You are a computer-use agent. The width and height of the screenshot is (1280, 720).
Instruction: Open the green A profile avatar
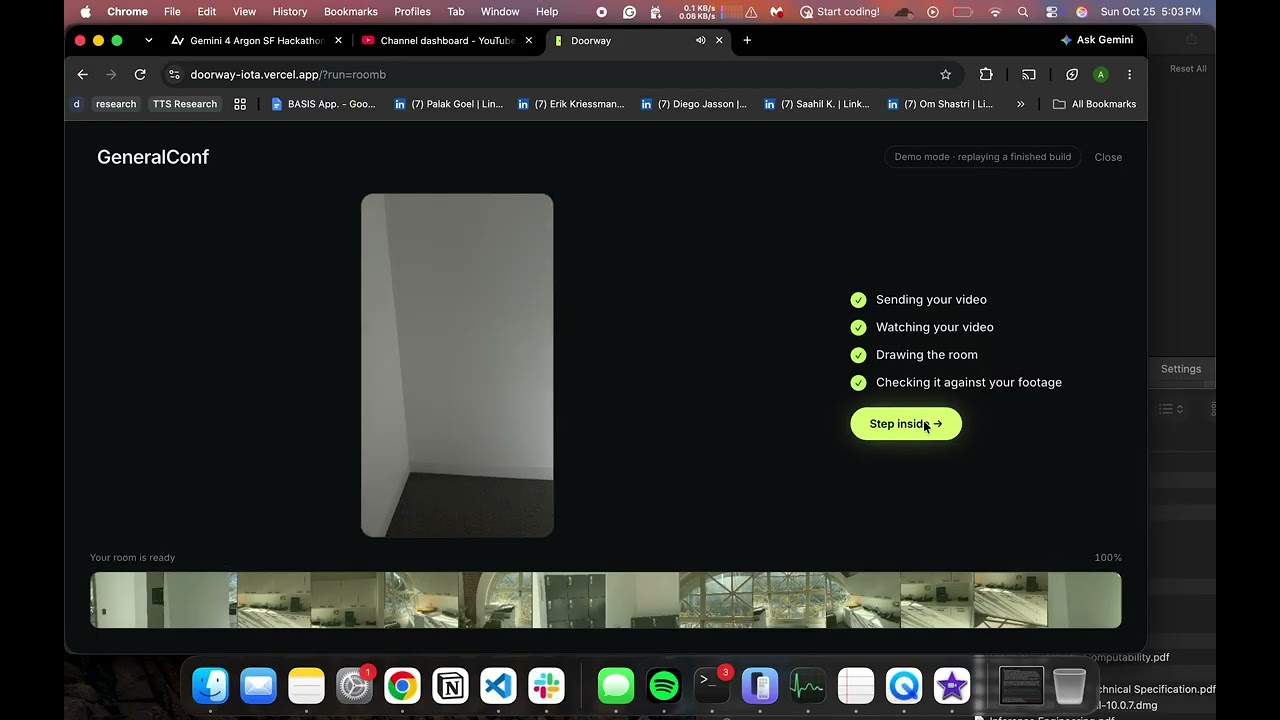point(1101,74)
